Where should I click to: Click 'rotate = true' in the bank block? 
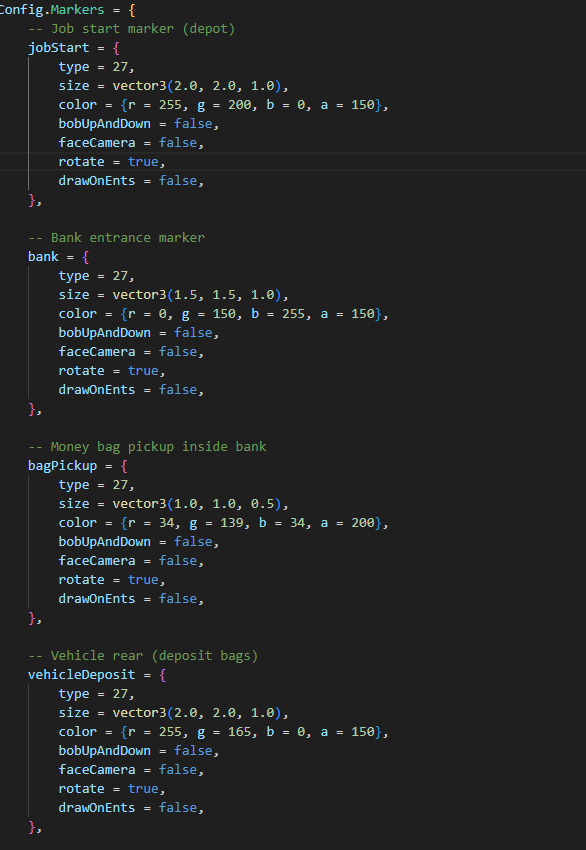coord(112,370)
